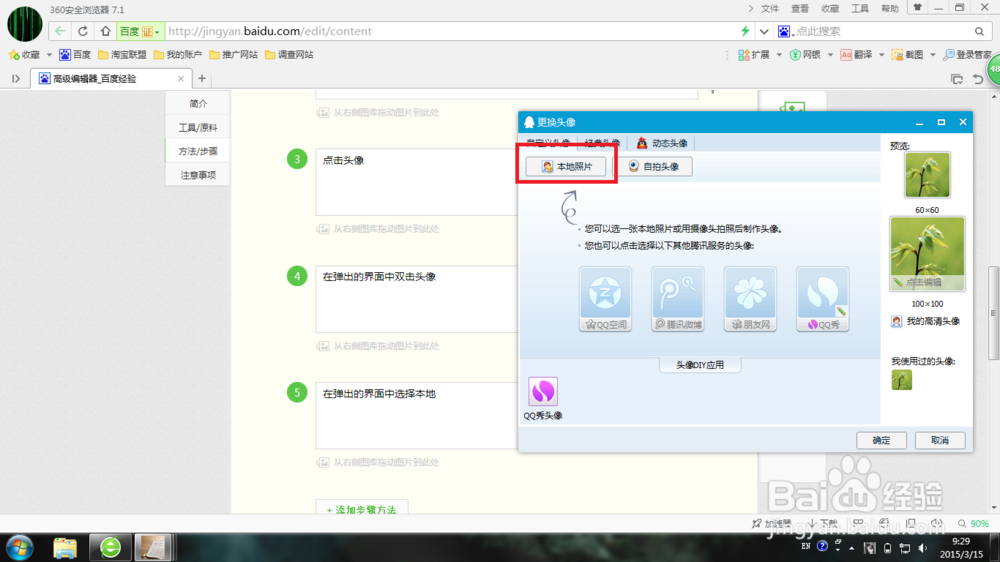Open File Explorer from the taskbar

coord(64,547)
